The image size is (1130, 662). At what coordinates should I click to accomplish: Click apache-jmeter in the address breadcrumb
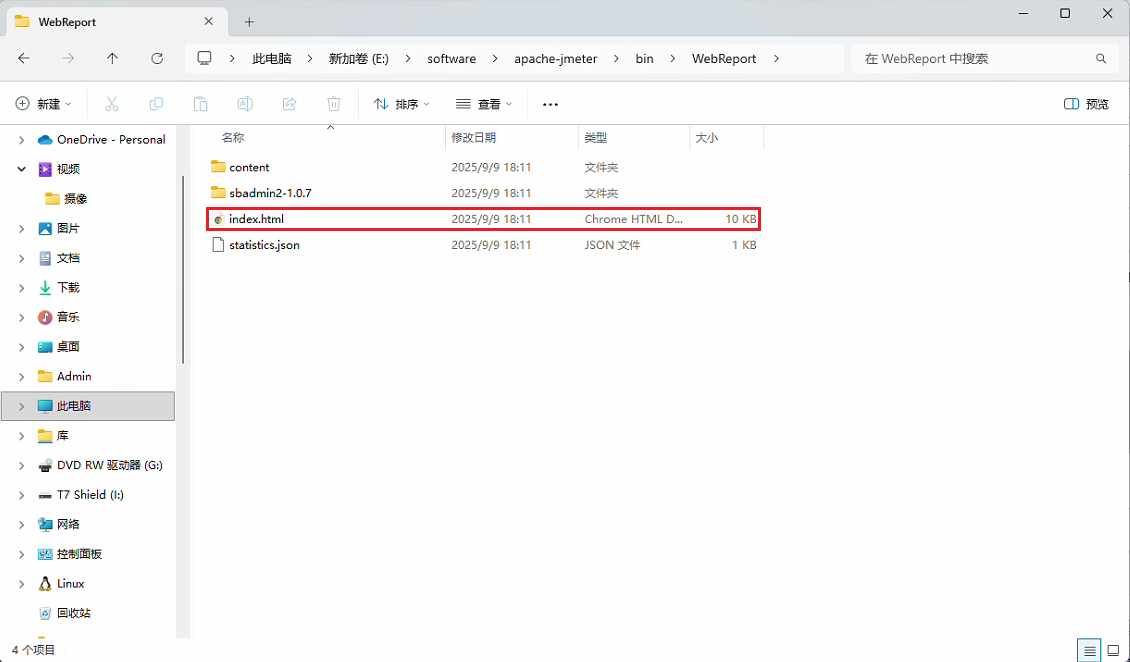(x=555, y=59)
